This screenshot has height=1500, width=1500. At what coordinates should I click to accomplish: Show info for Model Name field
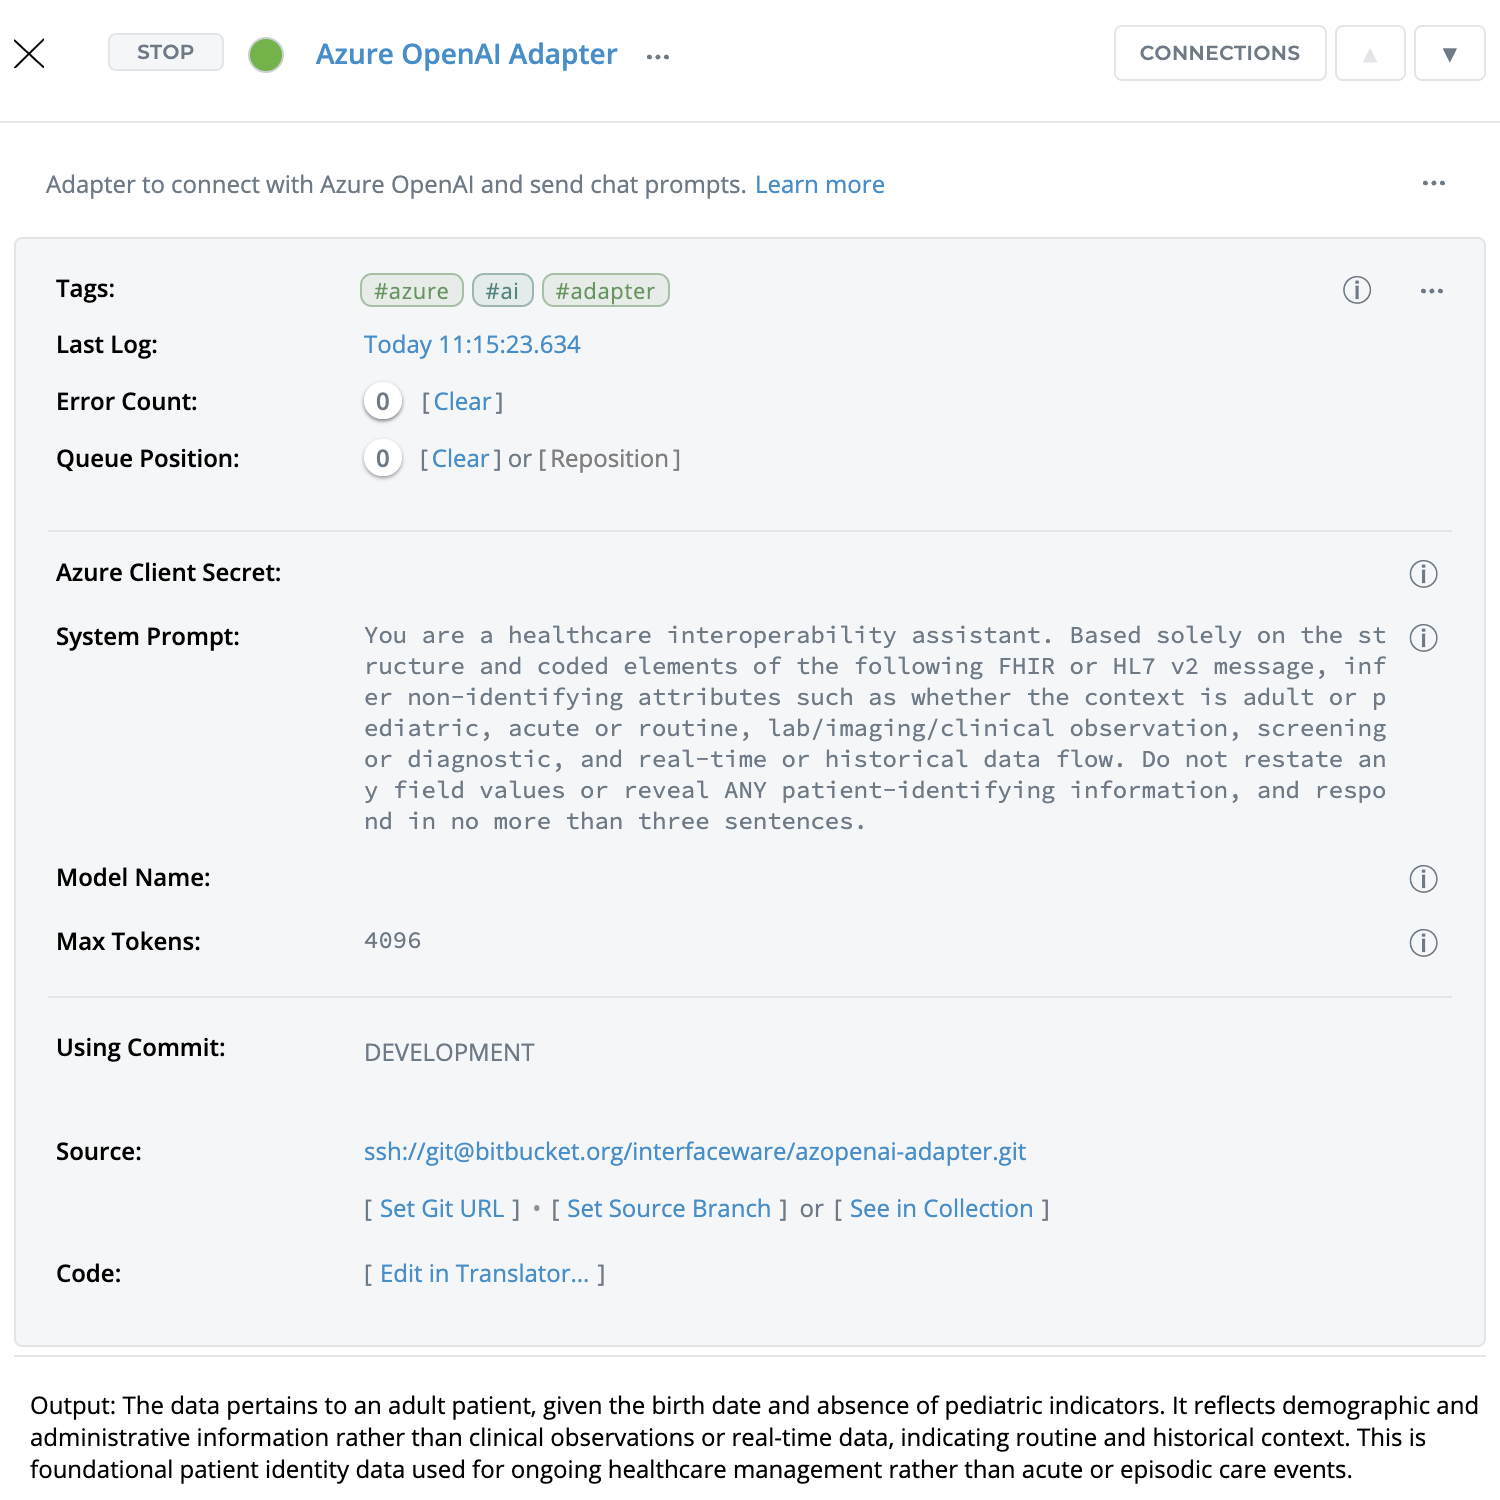click(1423, 879)
